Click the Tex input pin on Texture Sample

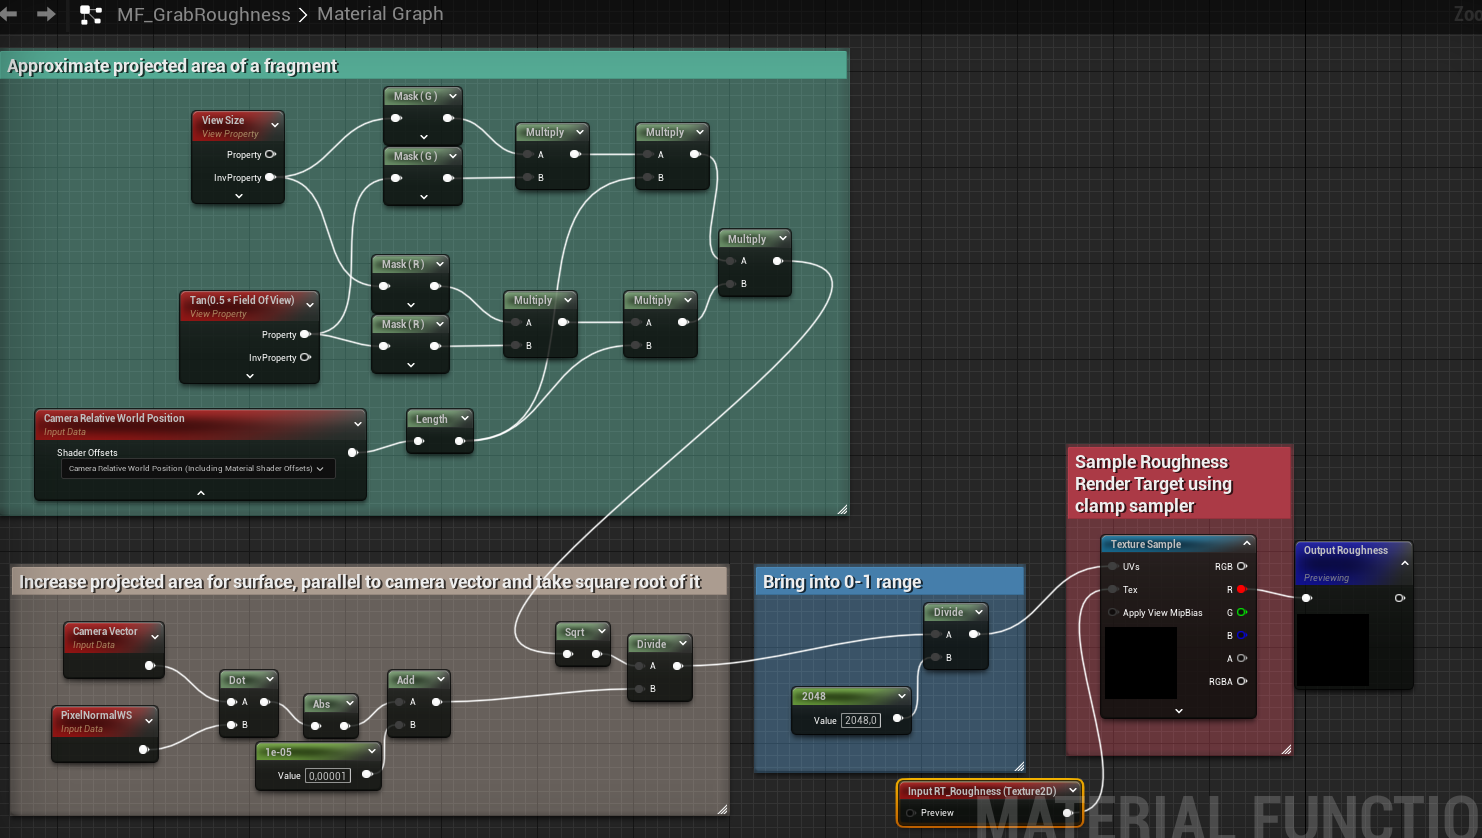(x=1113, y=589)
